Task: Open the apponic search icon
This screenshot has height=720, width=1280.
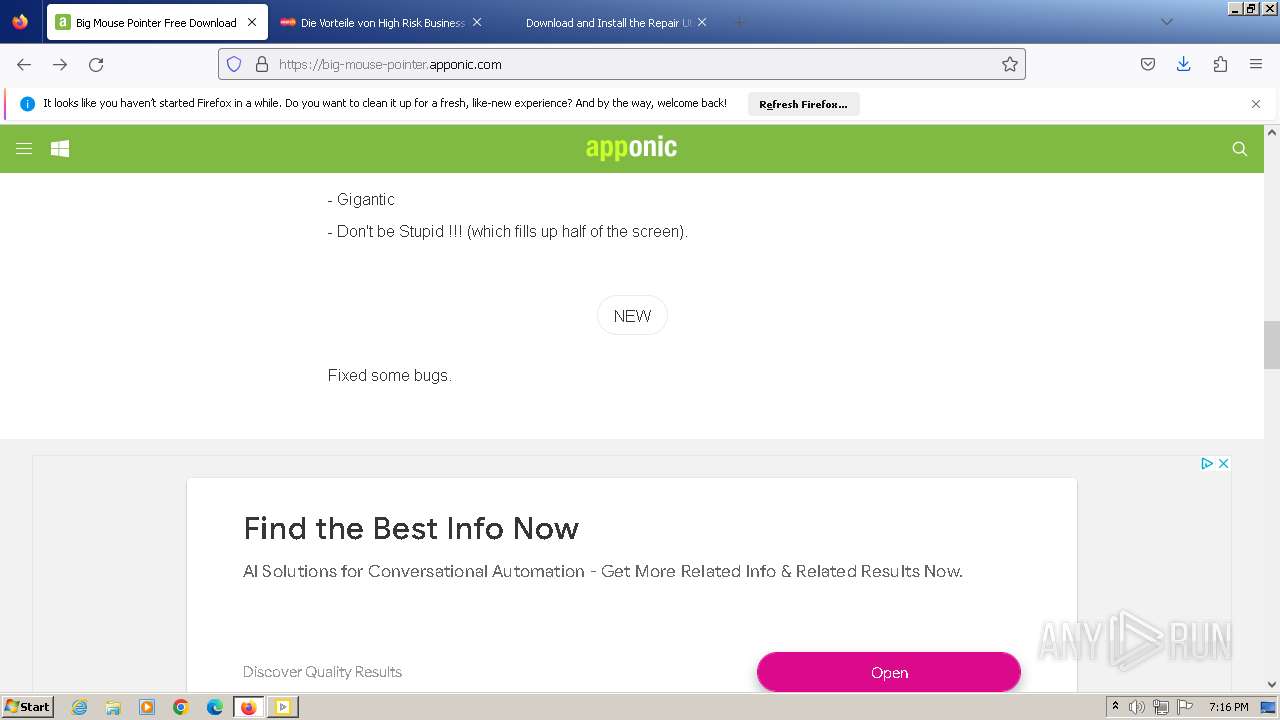Action: pos(1240,148)
